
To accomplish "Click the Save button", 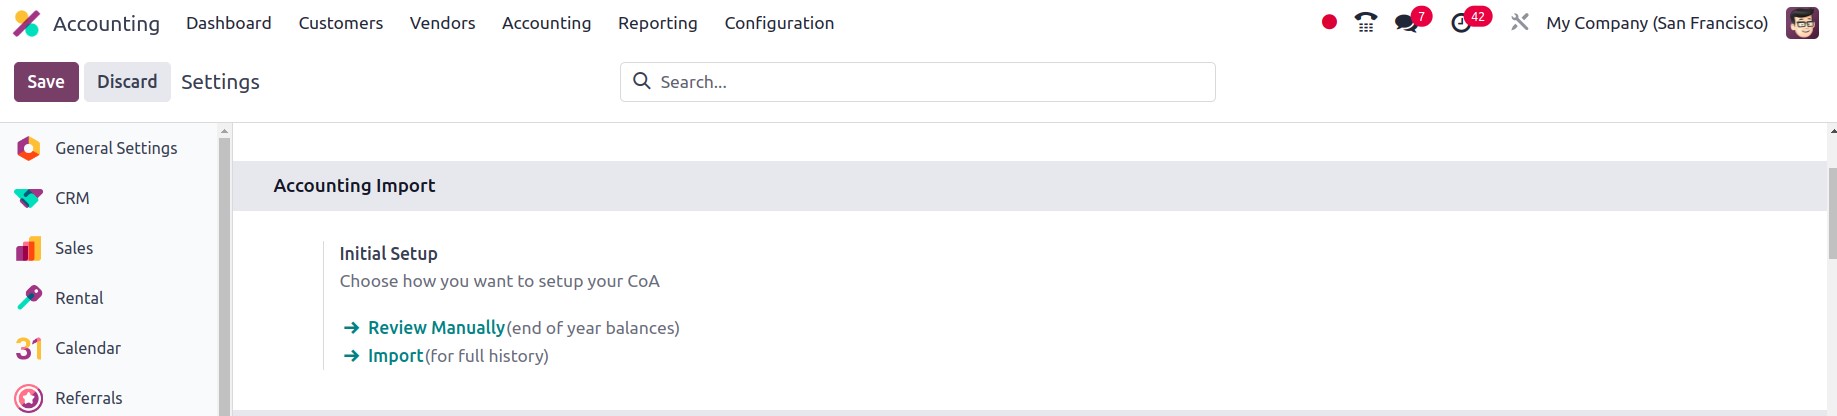I will coord(46,82).
